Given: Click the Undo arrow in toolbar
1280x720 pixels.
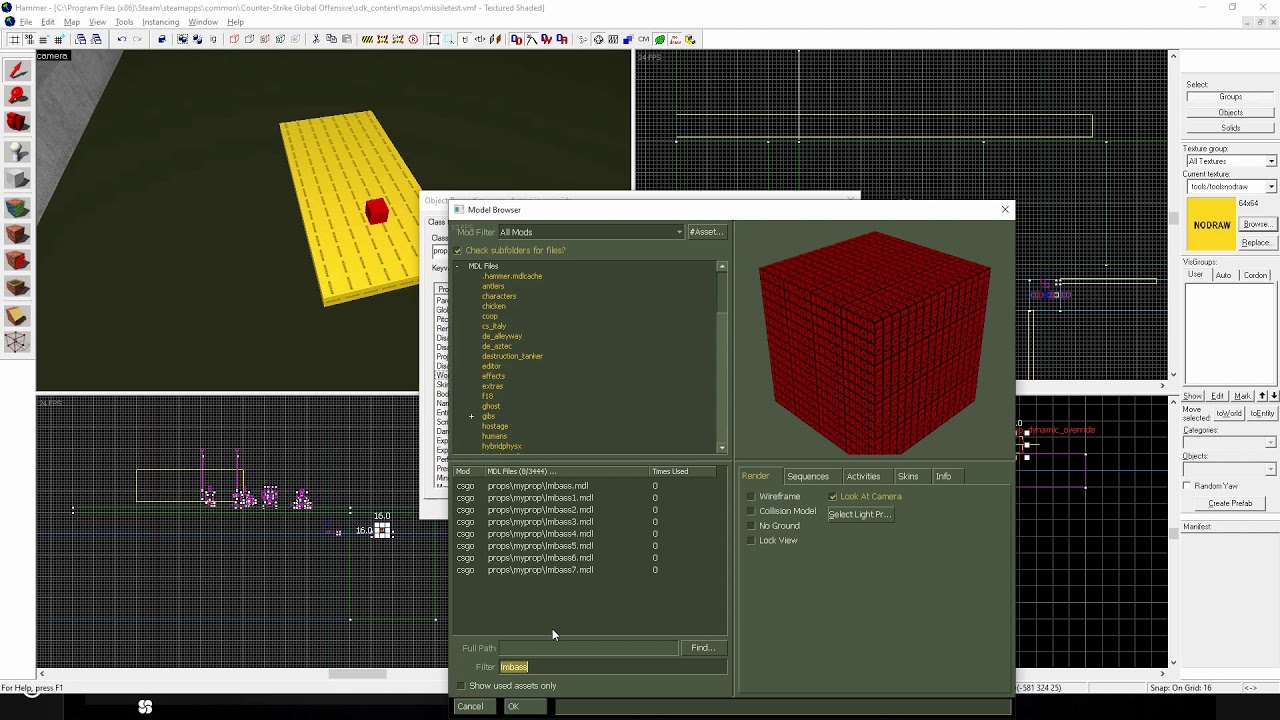Looking at the screenshot, I should pos(121,40).
